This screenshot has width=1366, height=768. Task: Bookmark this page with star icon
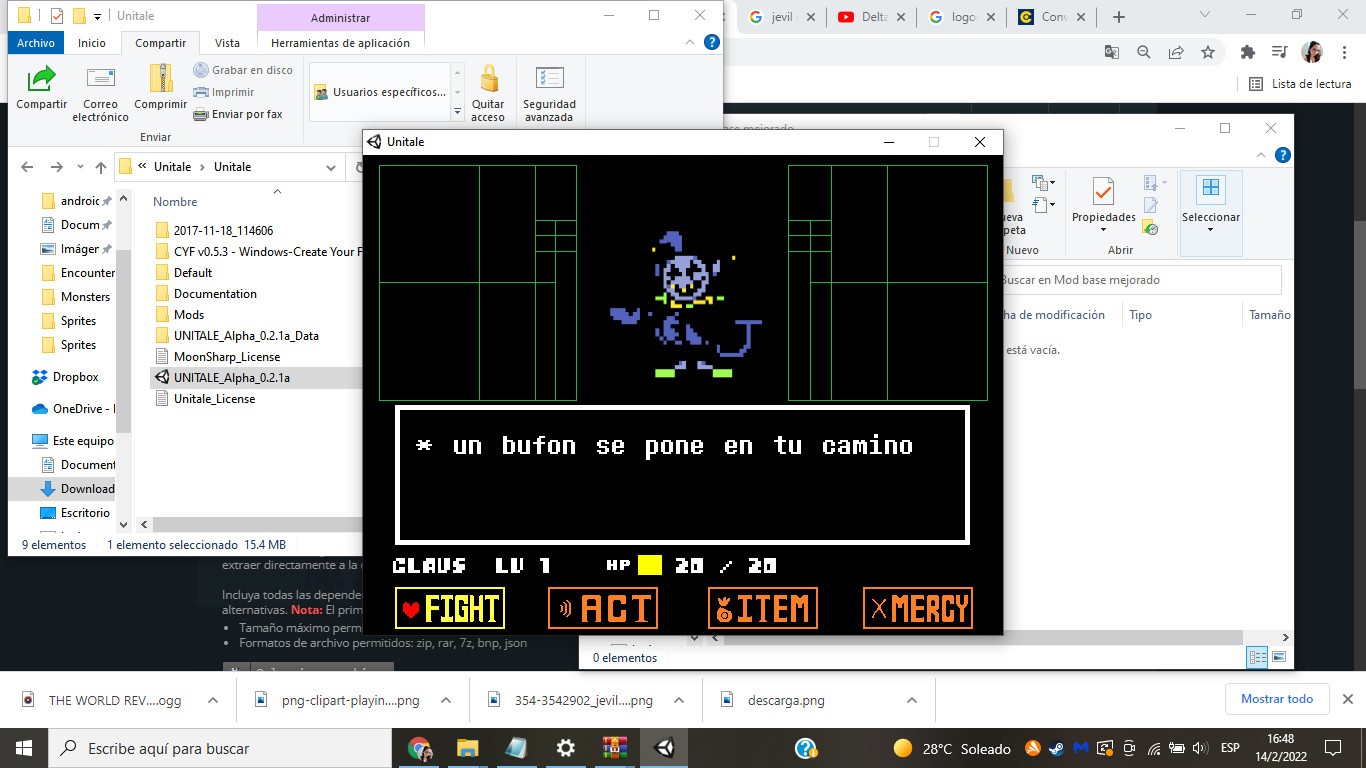pyautogui.click(x=1207, y=52)
